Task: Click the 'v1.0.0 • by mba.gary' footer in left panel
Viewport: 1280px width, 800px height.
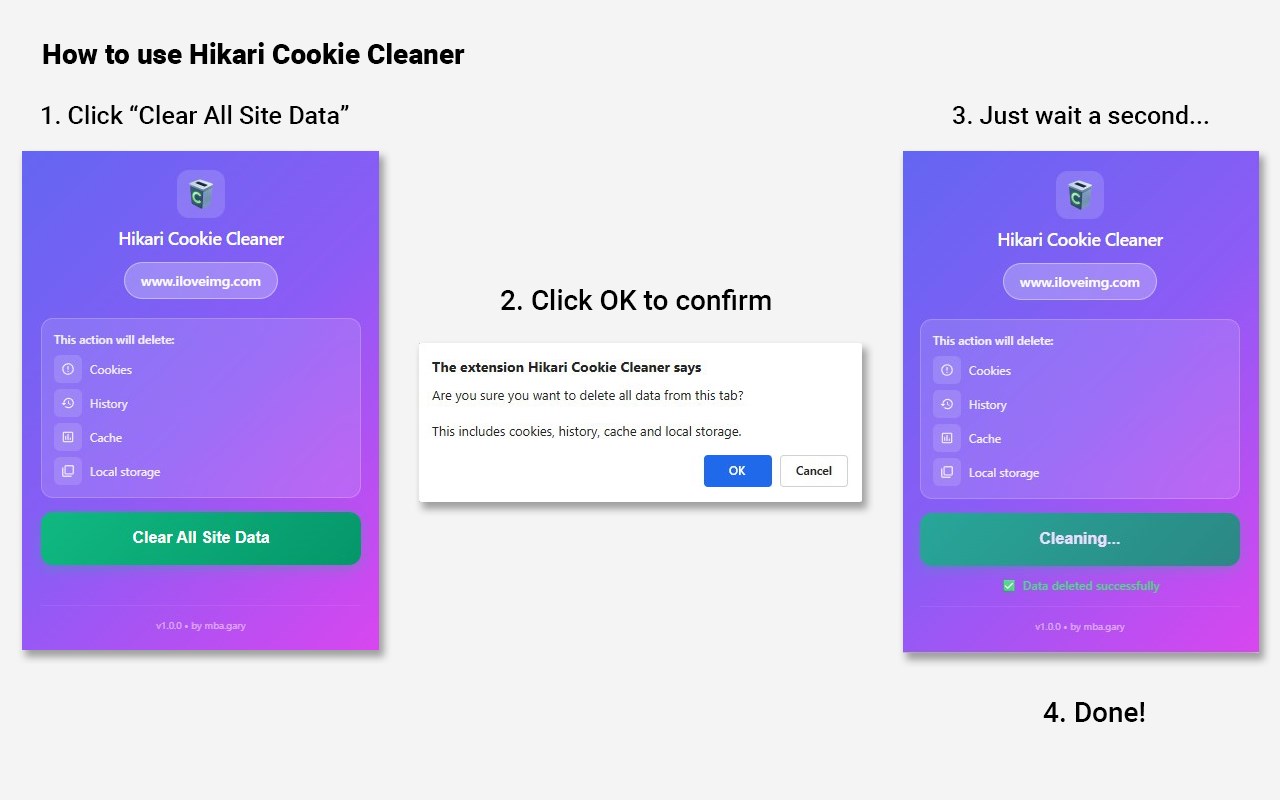Action: (x=201, y=626)
